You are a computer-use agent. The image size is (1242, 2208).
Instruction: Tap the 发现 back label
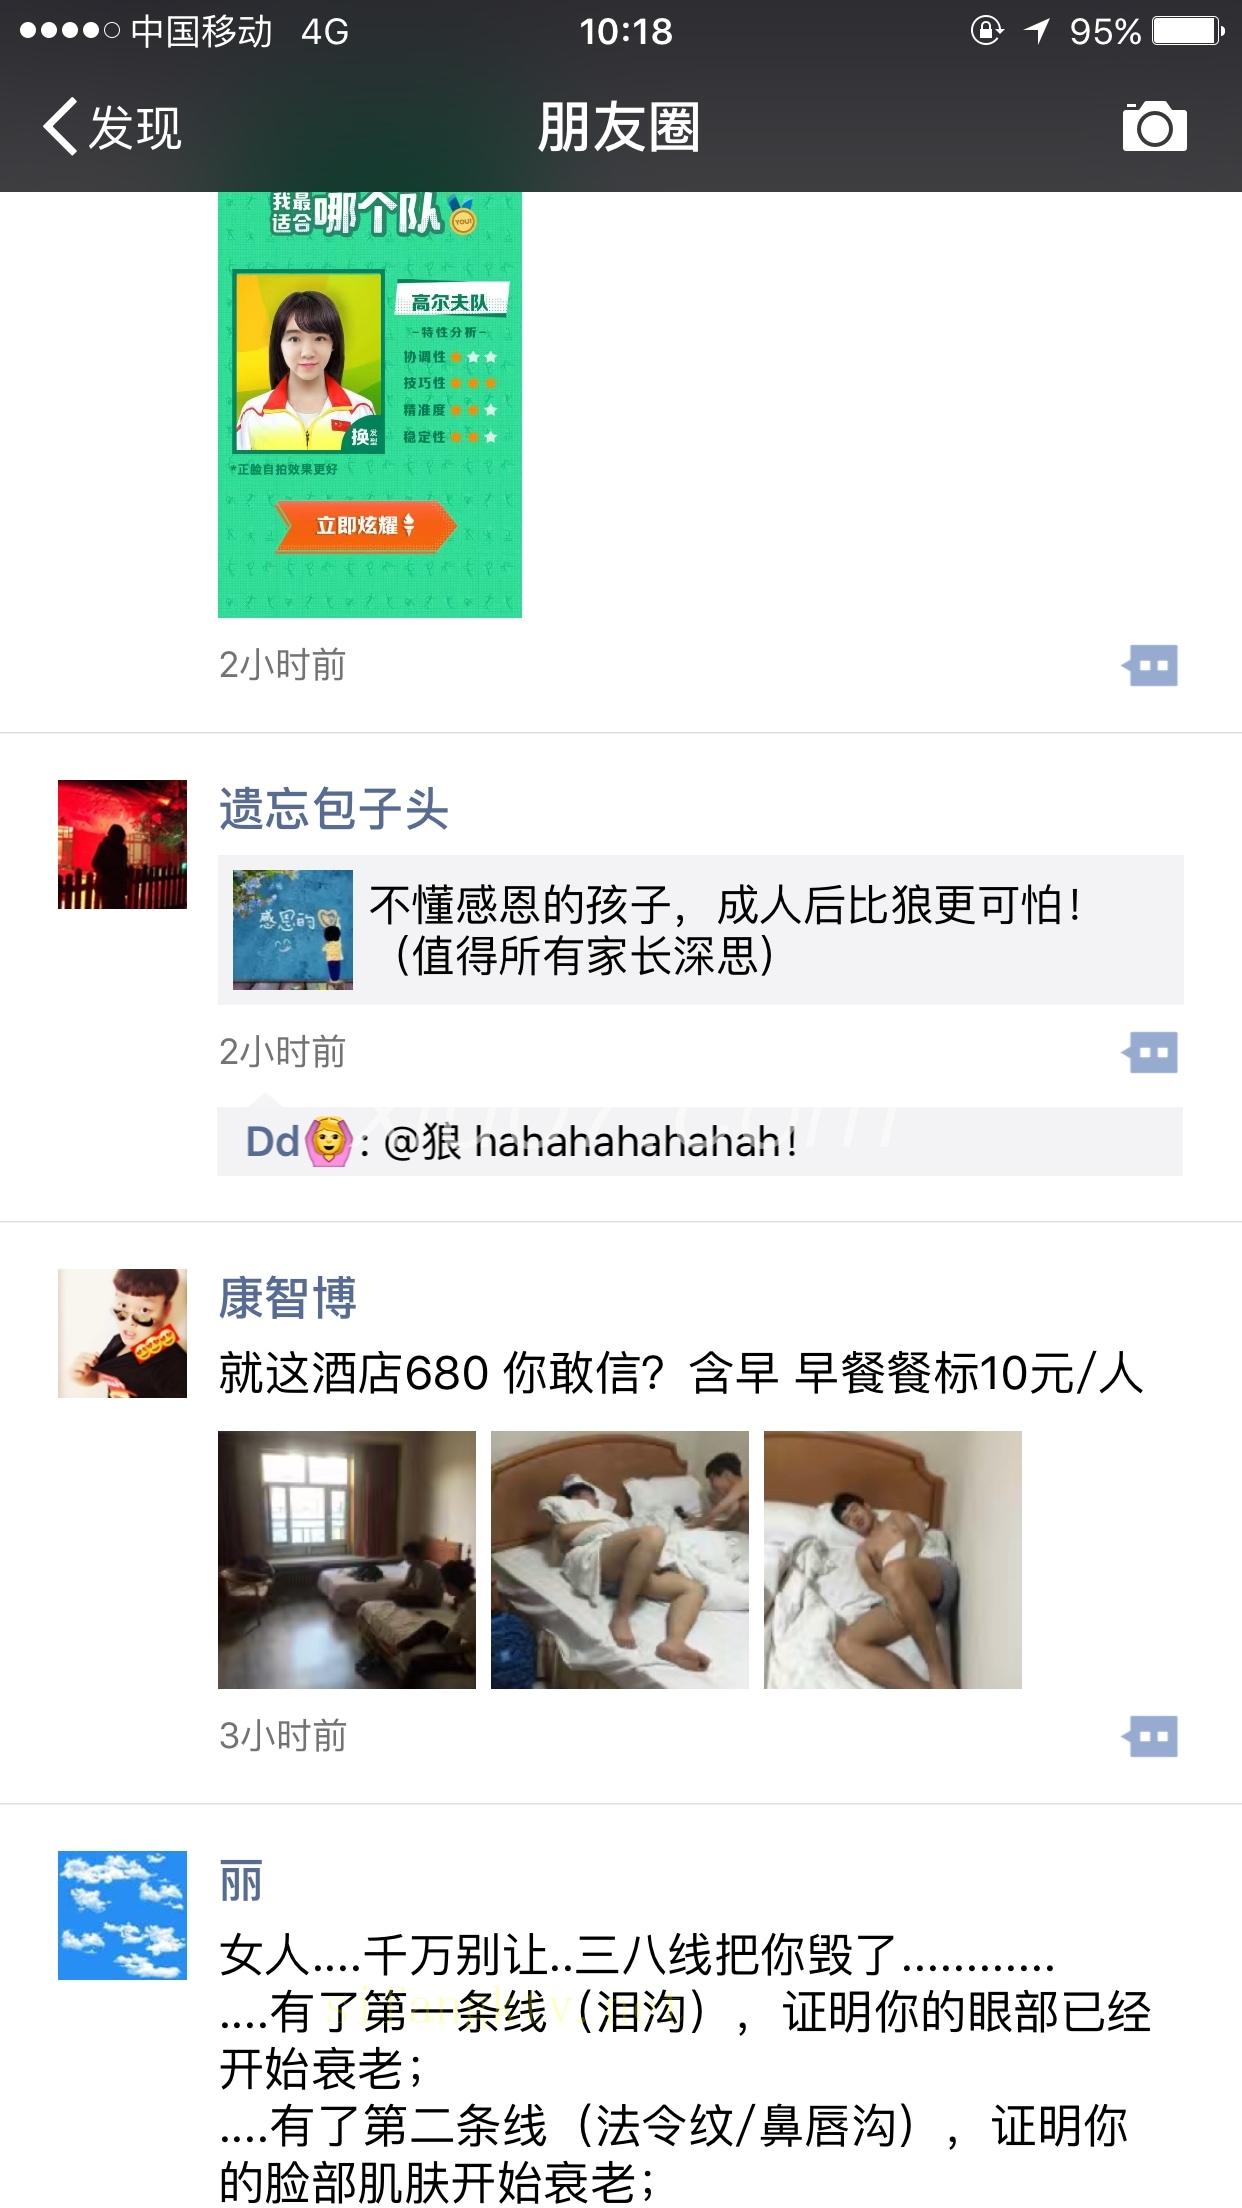point(136,127)
